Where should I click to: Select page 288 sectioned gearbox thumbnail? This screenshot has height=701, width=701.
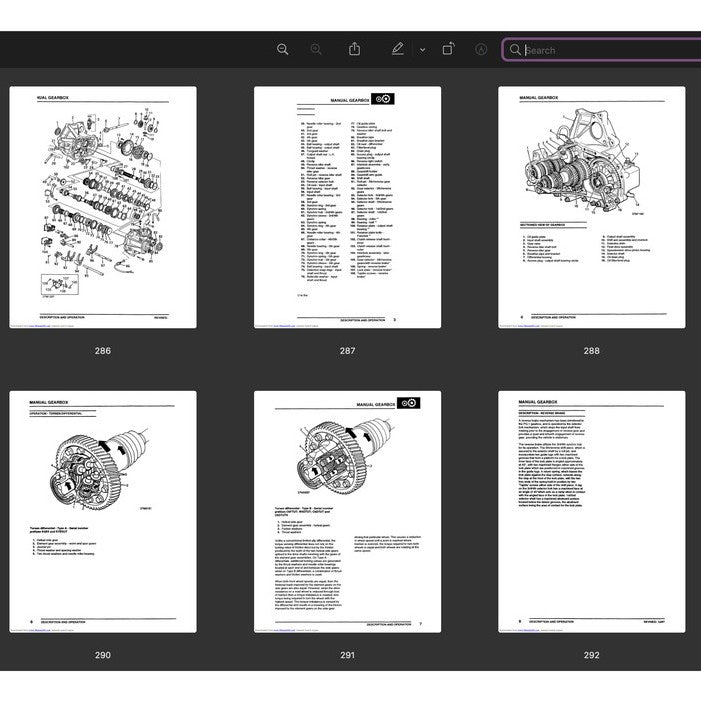point(592,207)
